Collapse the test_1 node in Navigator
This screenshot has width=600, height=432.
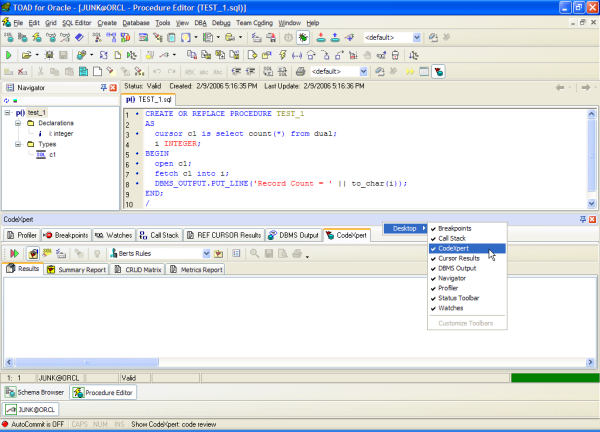point(7,112)
